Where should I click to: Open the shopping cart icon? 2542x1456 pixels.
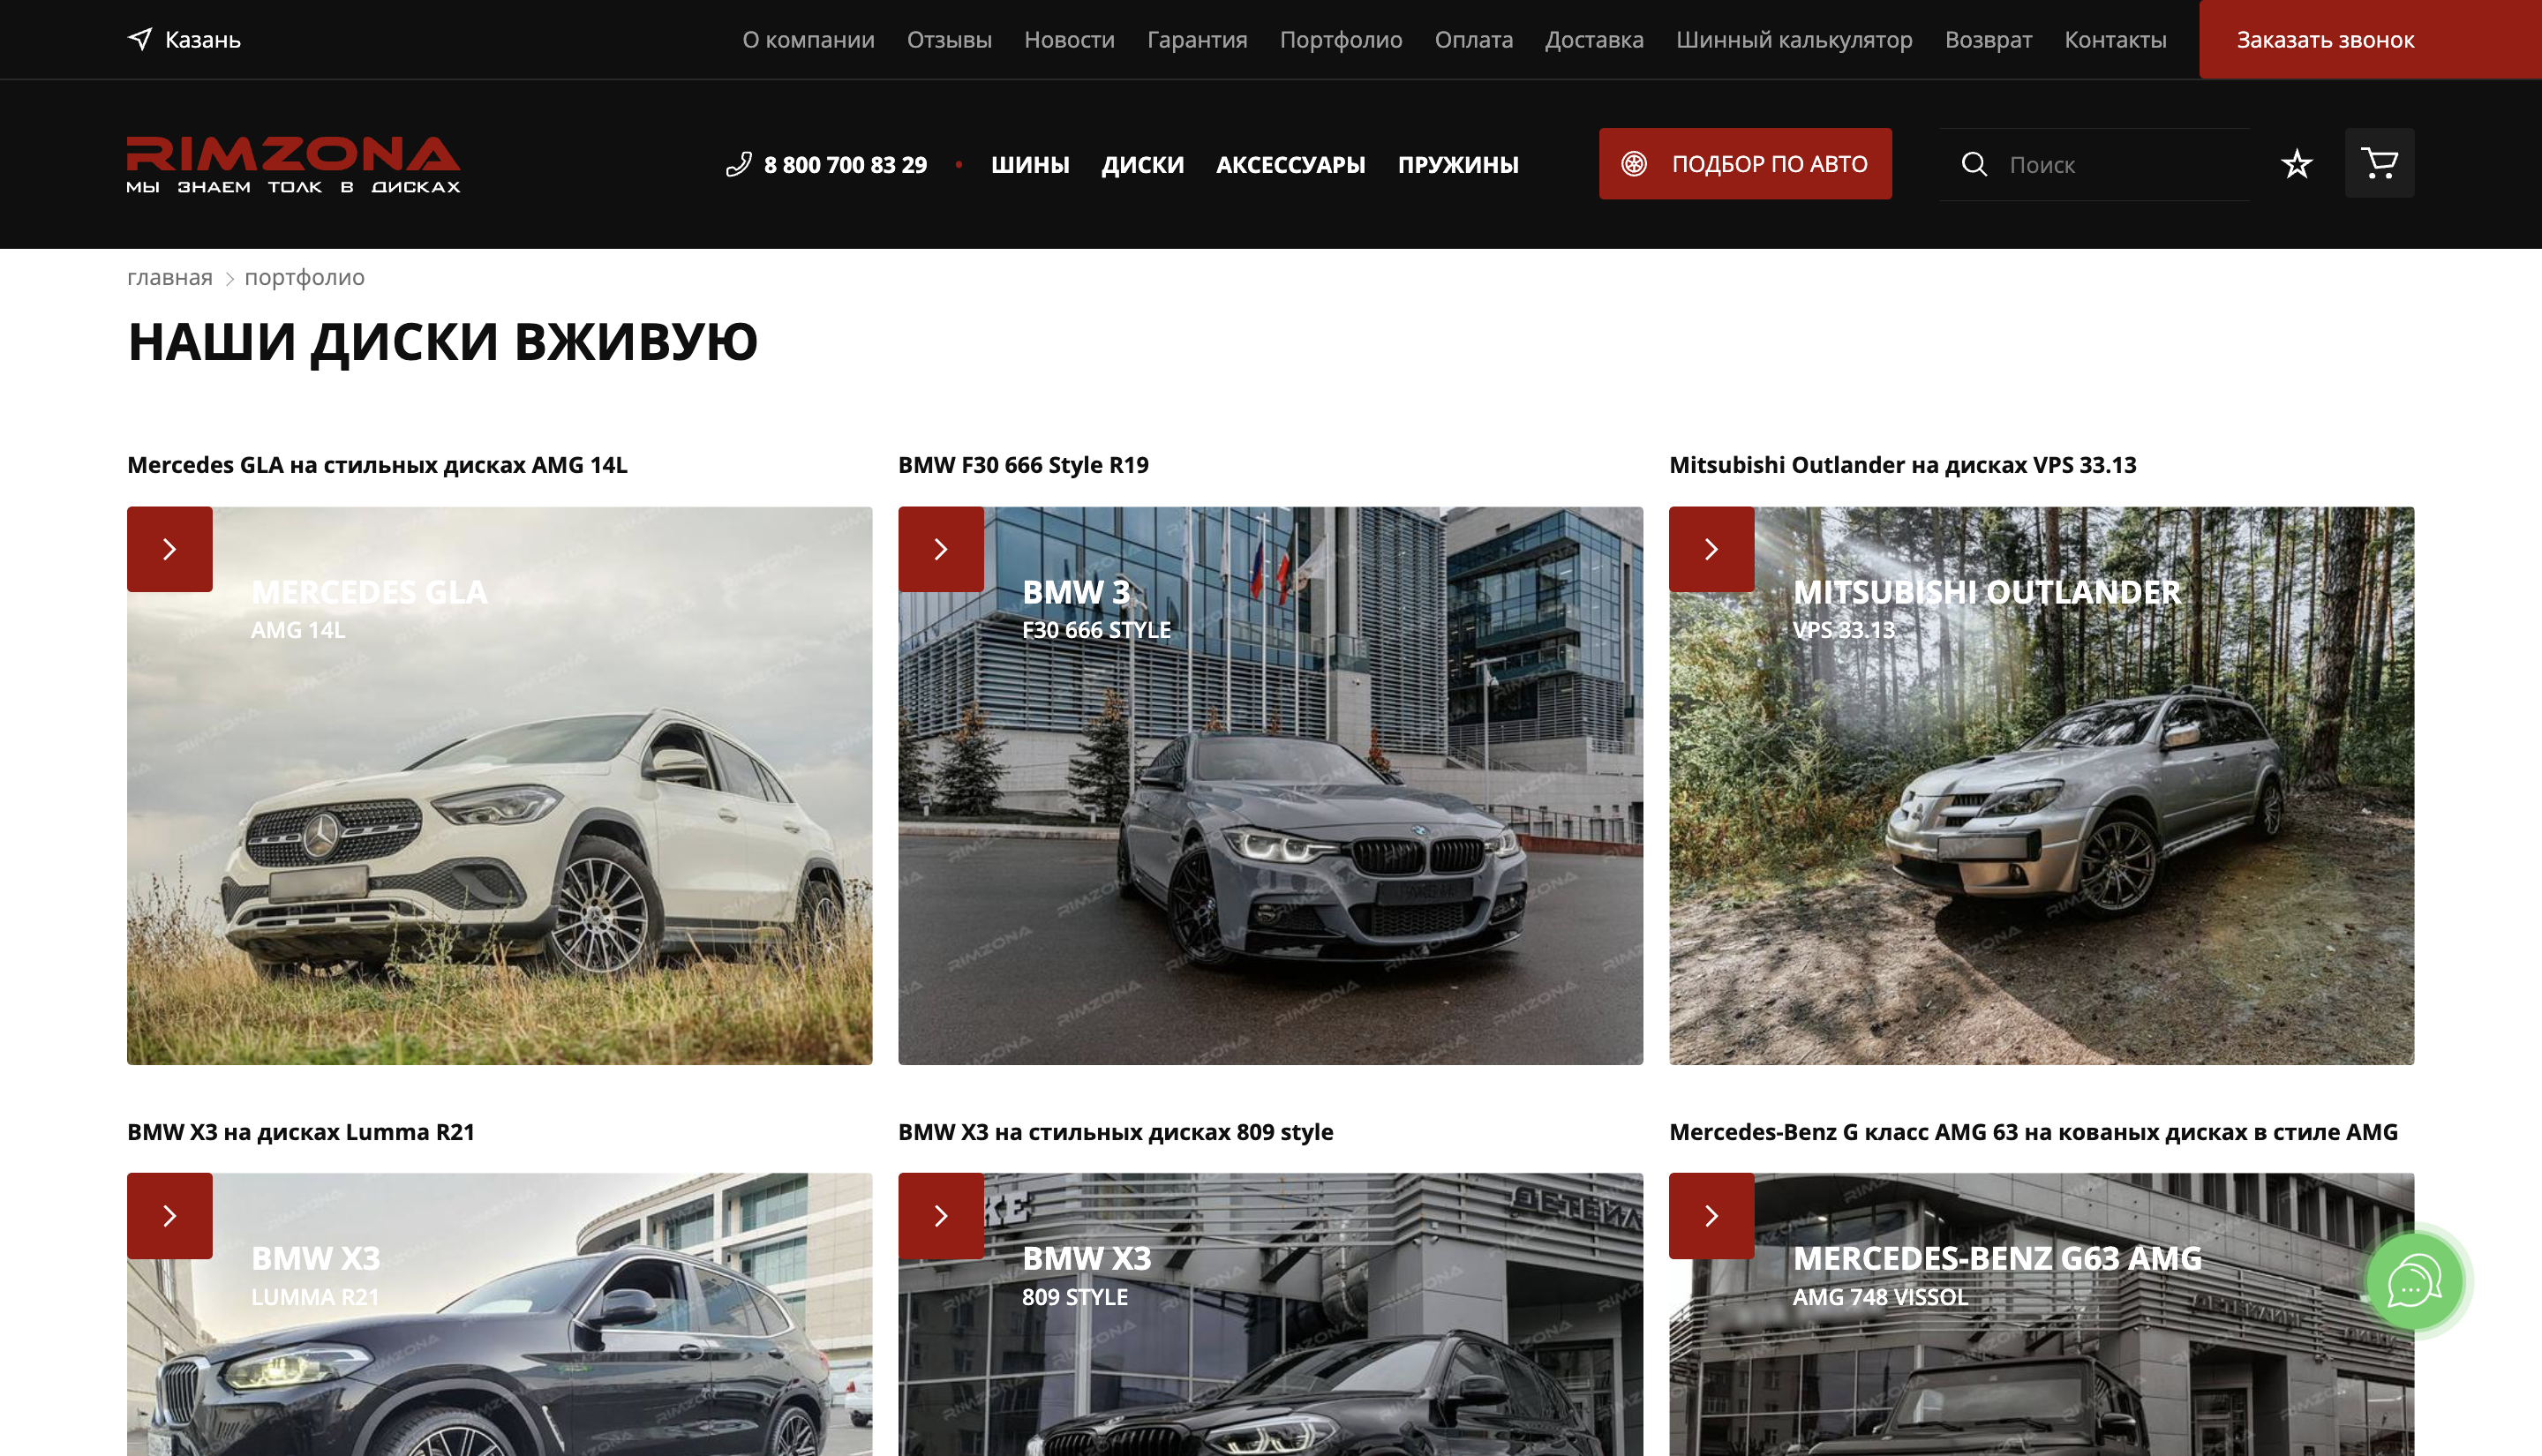click(x=2379, y=163)
